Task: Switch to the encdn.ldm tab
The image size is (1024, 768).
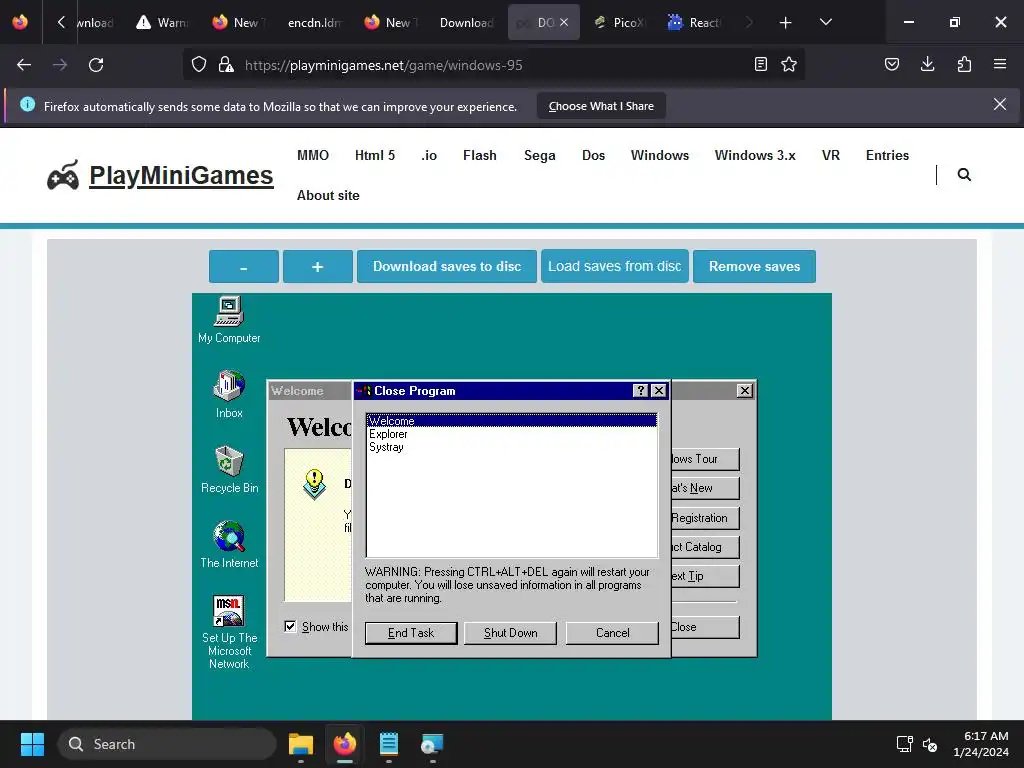Action: coord(313,23)
